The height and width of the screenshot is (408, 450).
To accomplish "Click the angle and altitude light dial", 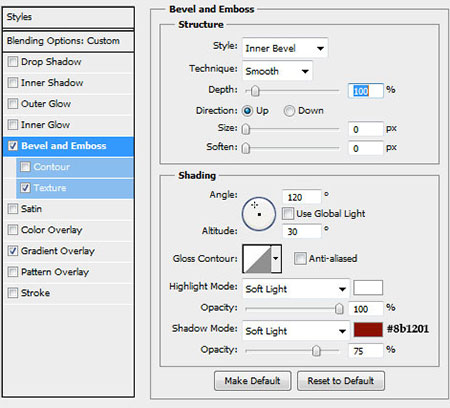I will [x=259, y=214].
